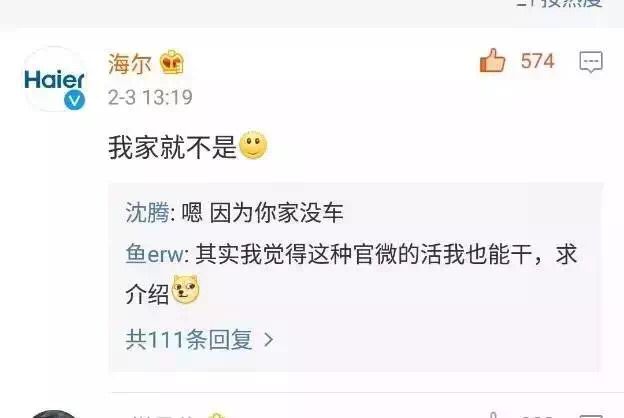The width and height of the screenshot is (624, 418).
Task: Open the Haier logo avatar
Action: [55, 79]
